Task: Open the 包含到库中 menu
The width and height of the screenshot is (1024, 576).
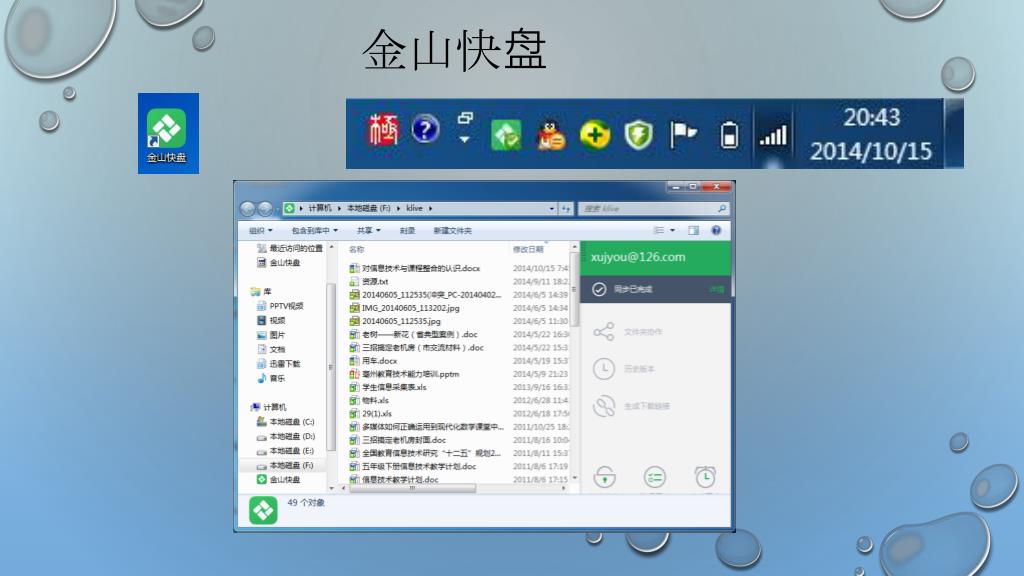Action: click(x=315, y=231)
